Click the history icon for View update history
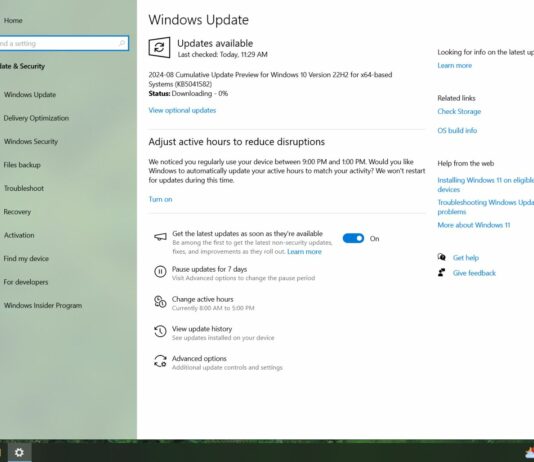This screenshot has height=462, width=534. [160, 331]
